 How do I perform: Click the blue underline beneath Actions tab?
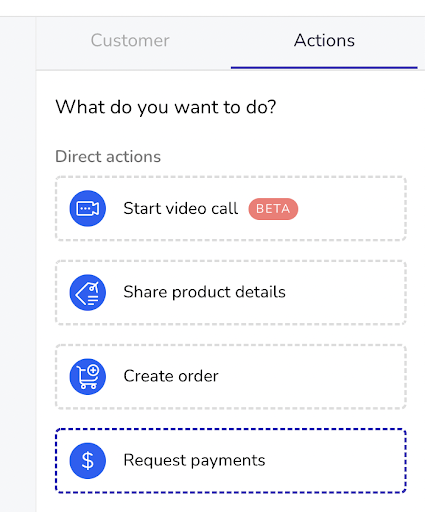click(324, 68)
